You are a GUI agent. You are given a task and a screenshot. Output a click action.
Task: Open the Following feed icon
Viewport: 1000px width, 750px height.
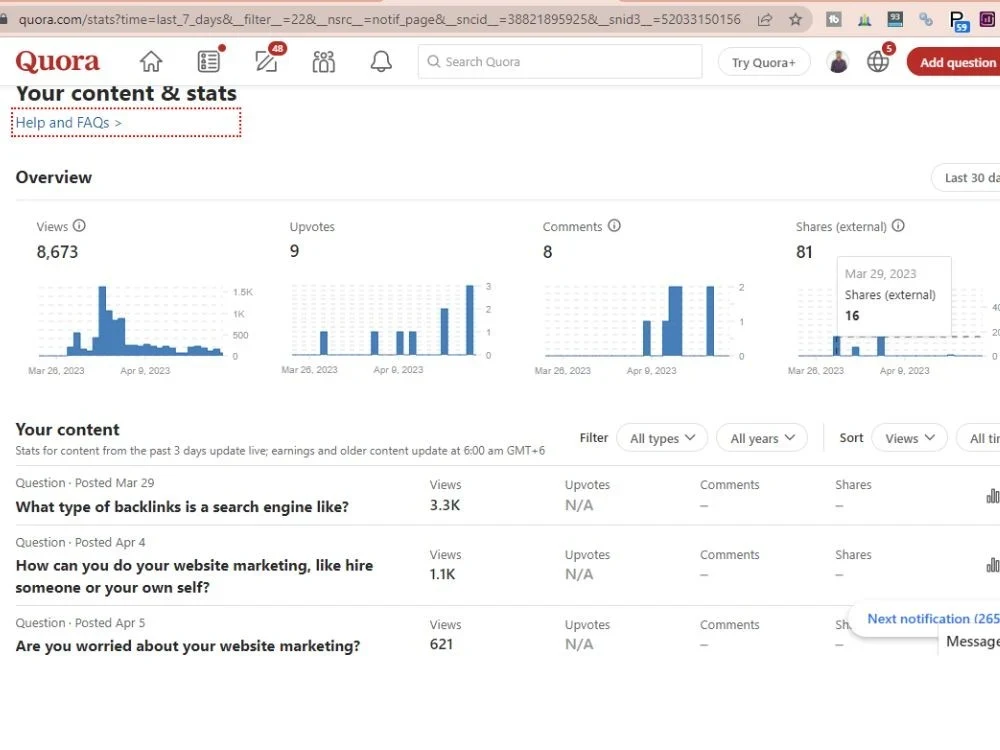[209, 62]
